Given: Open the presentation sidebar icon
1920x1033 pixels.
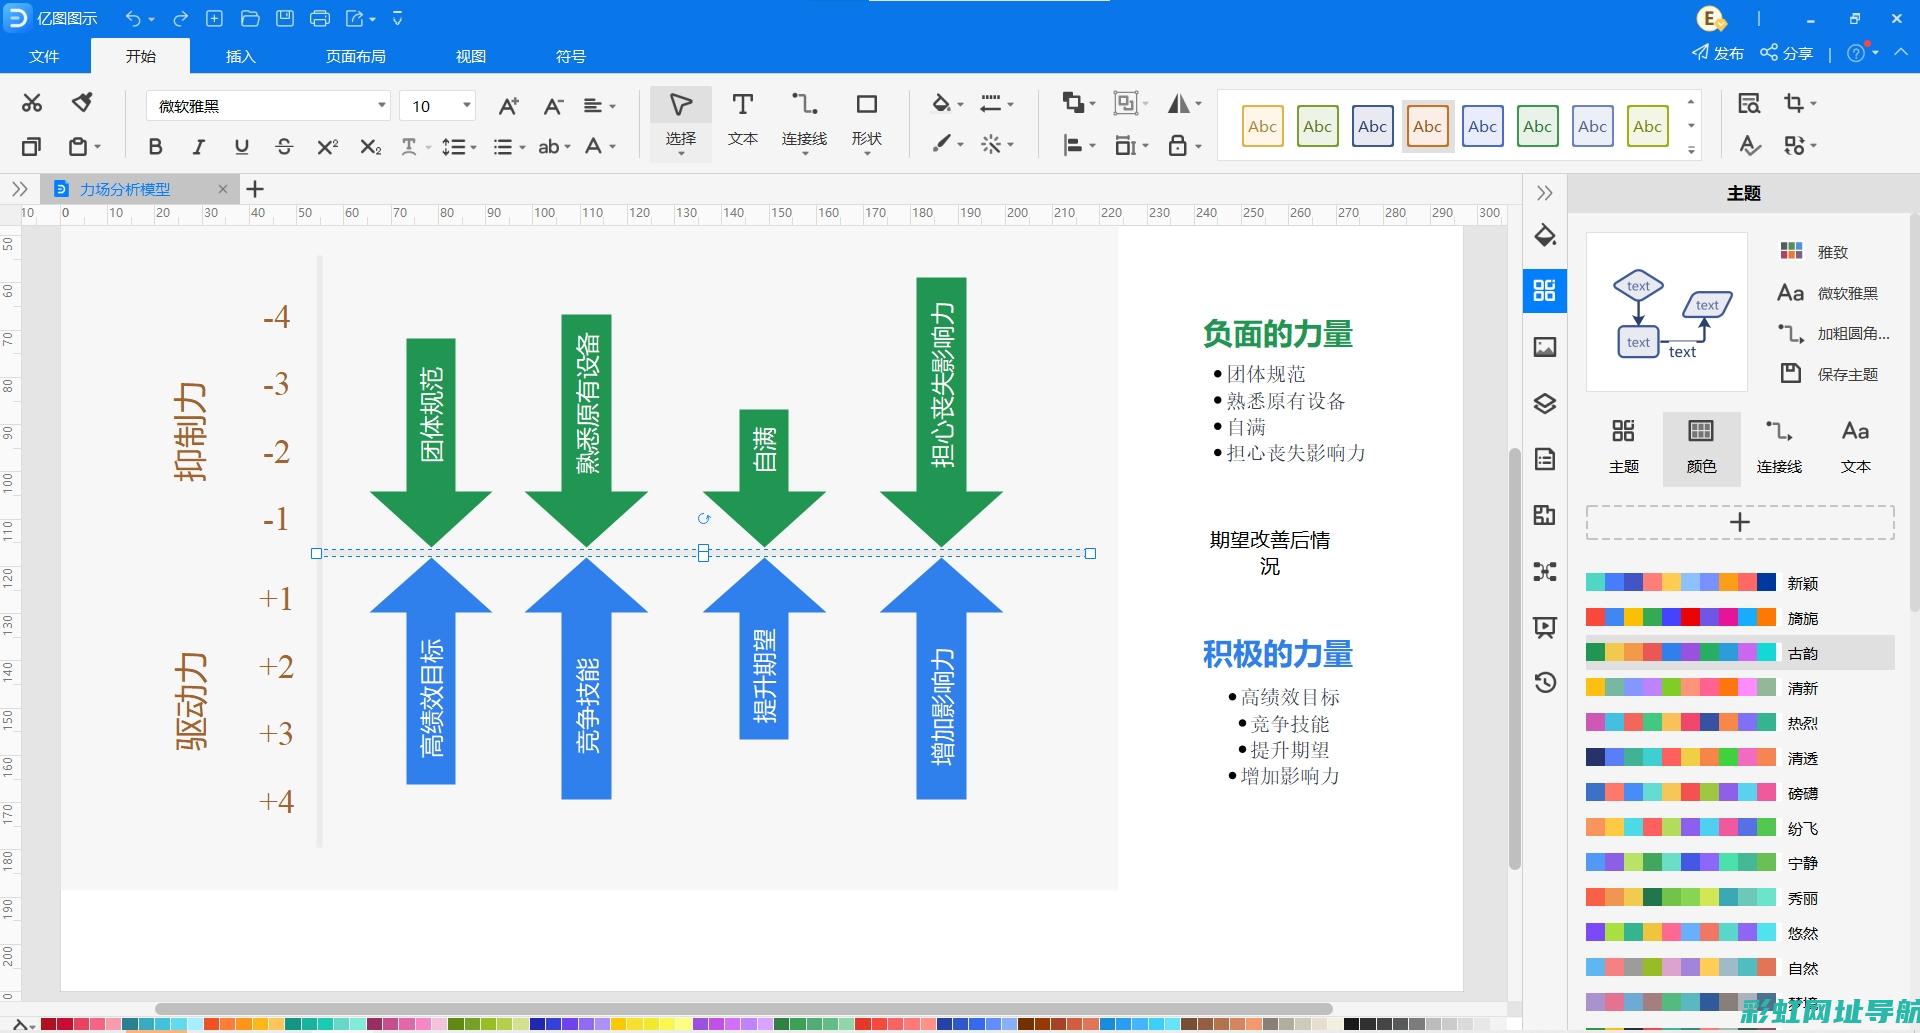Looking at the screenshot, I should click(x=1545, y=627).
